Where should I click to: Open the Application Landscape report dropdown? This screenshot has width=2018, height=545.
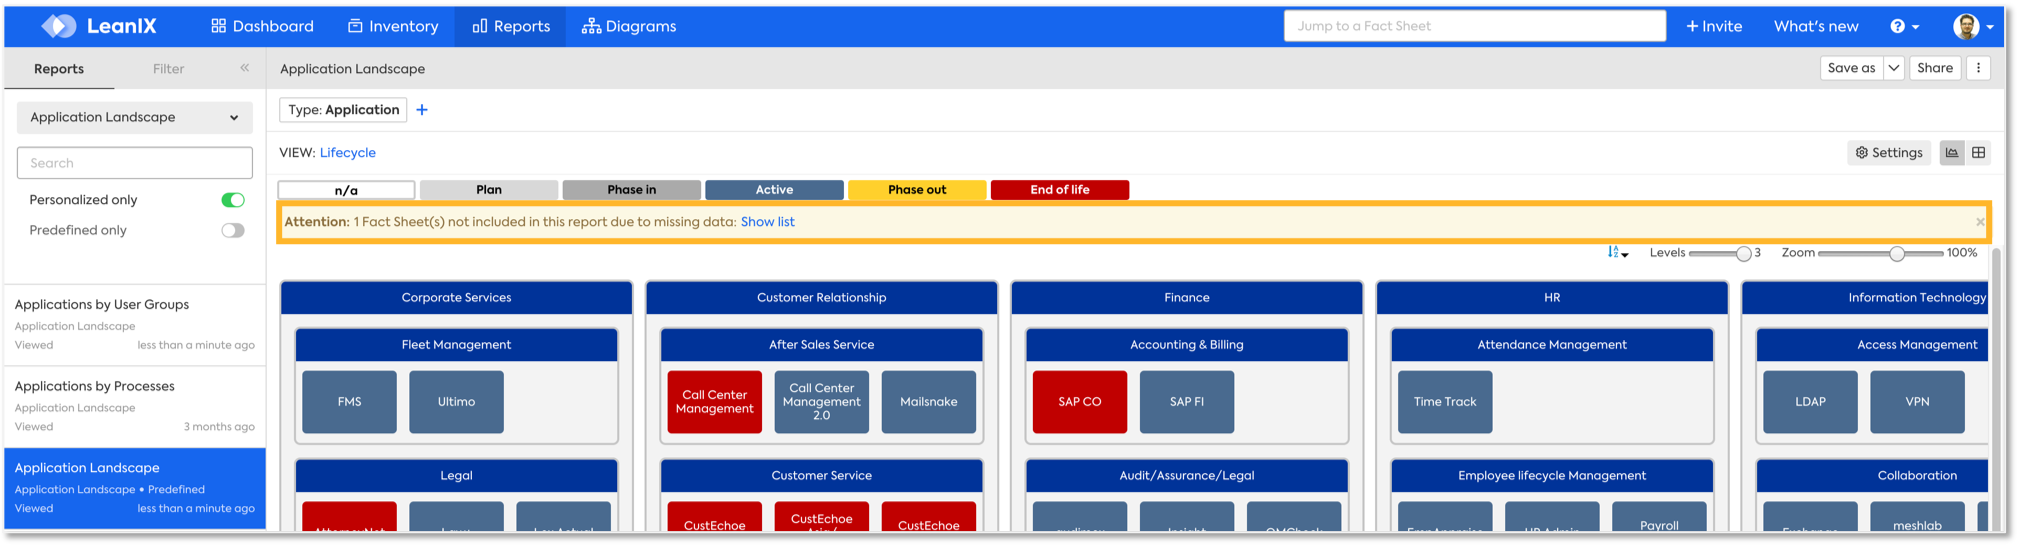pos(134,117)
